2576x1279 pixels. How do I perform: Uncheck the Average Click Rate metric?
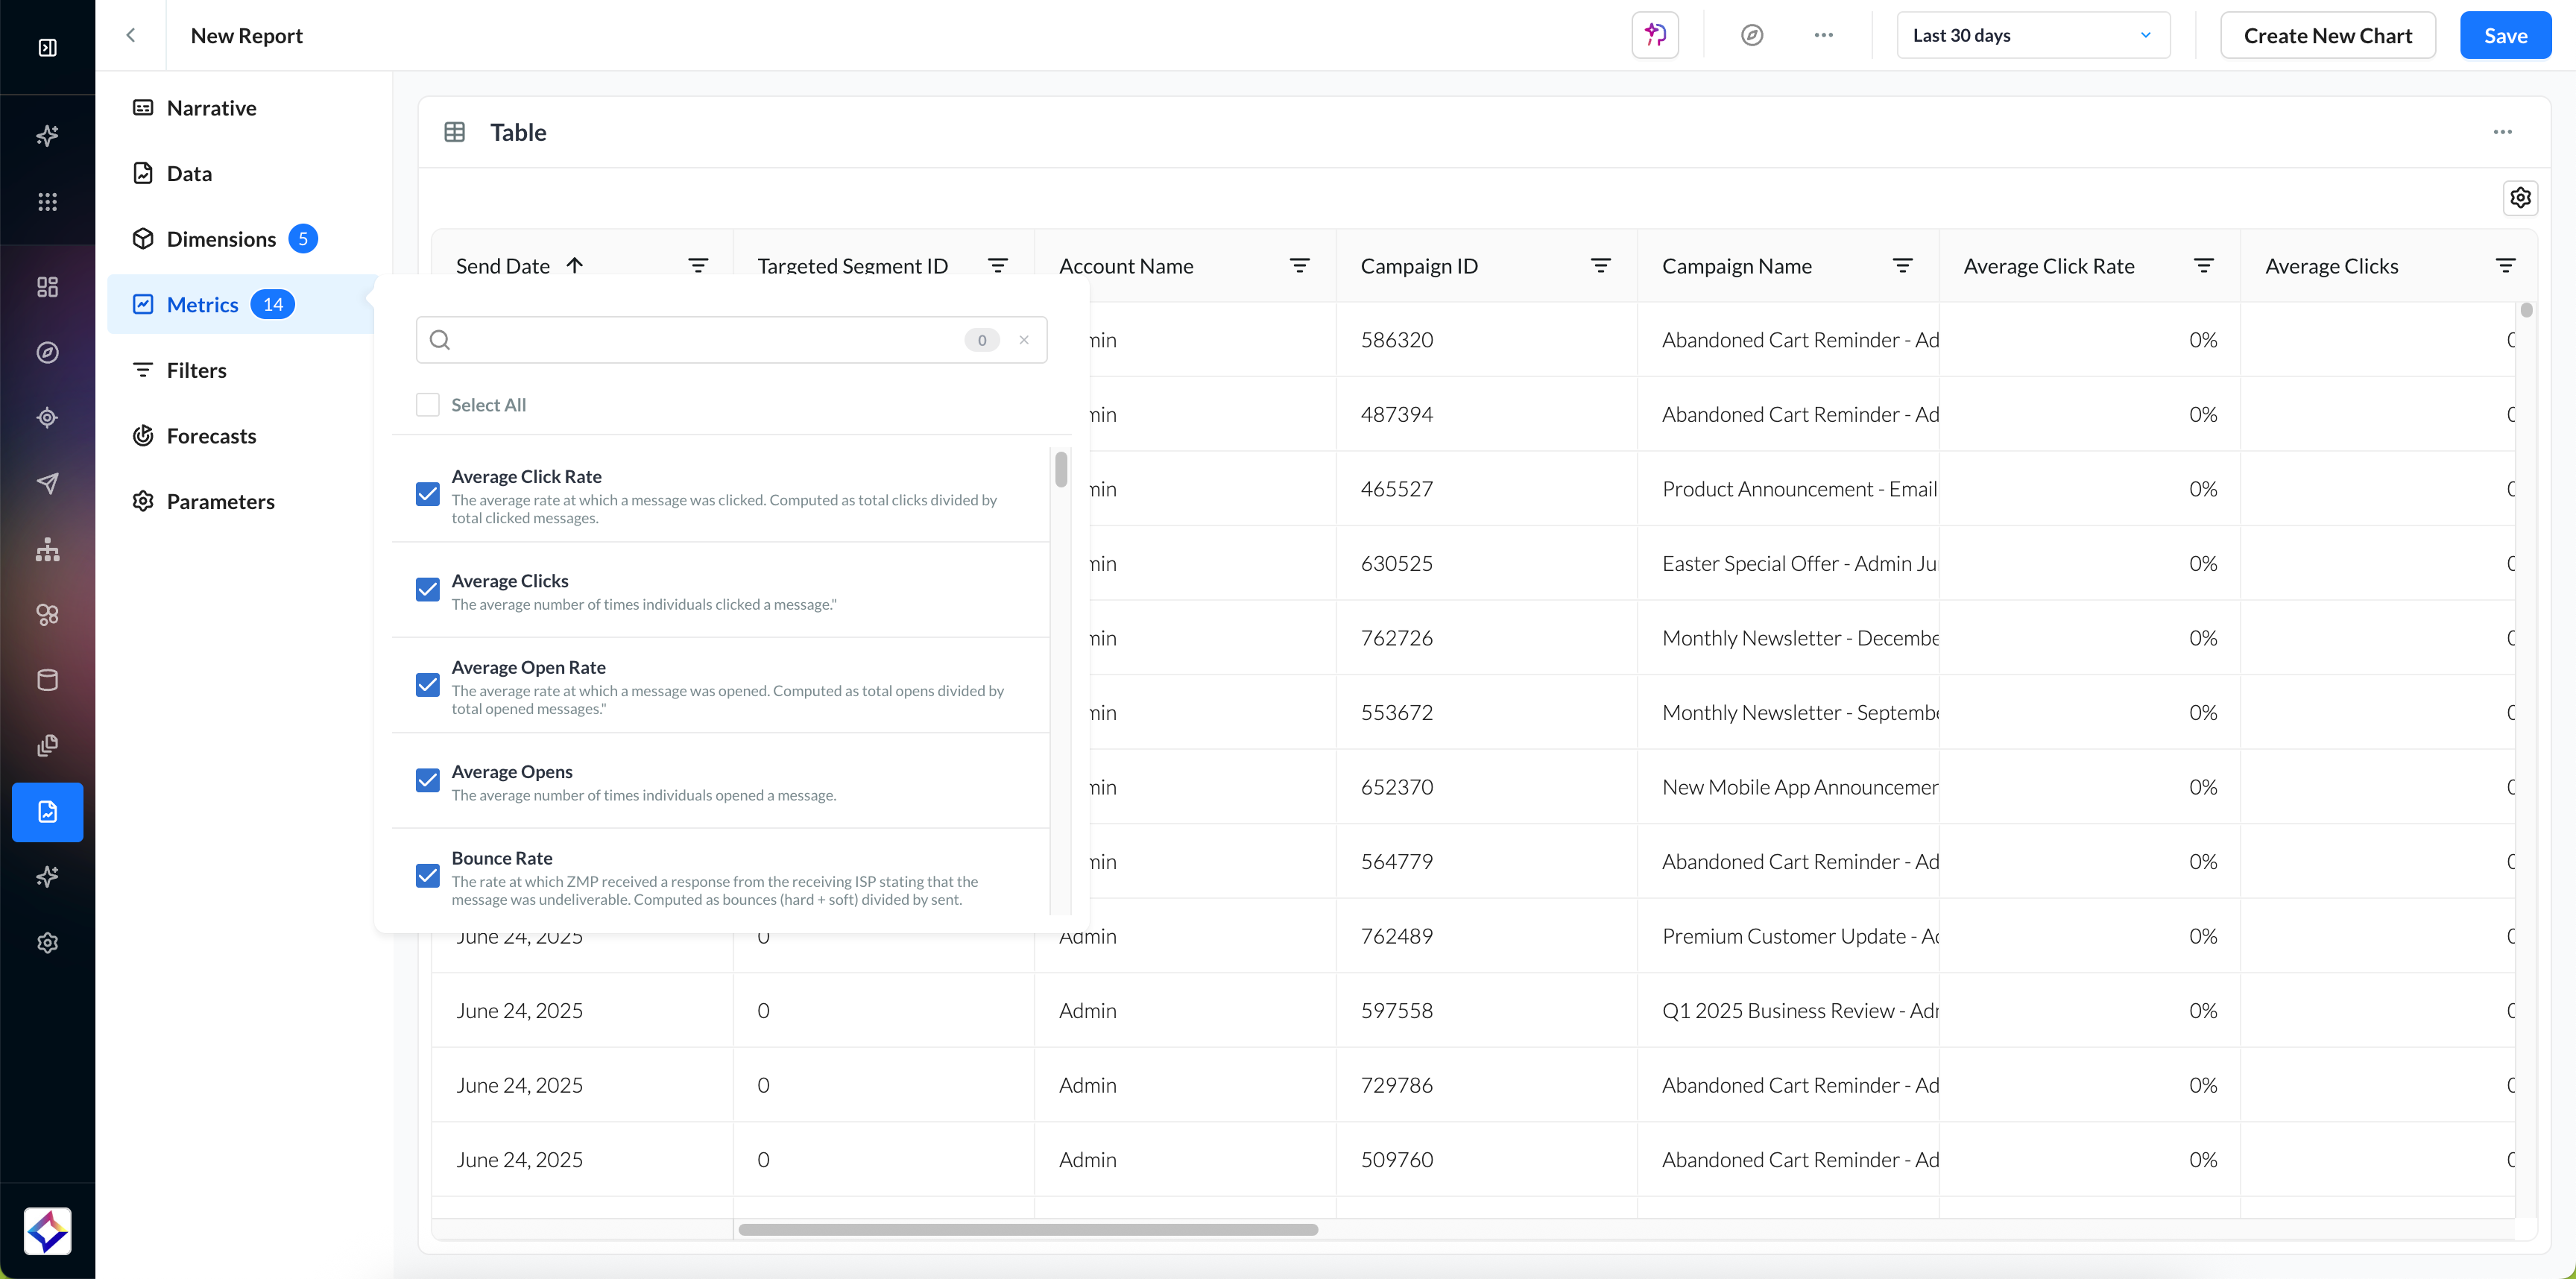[x=427, y=494]
